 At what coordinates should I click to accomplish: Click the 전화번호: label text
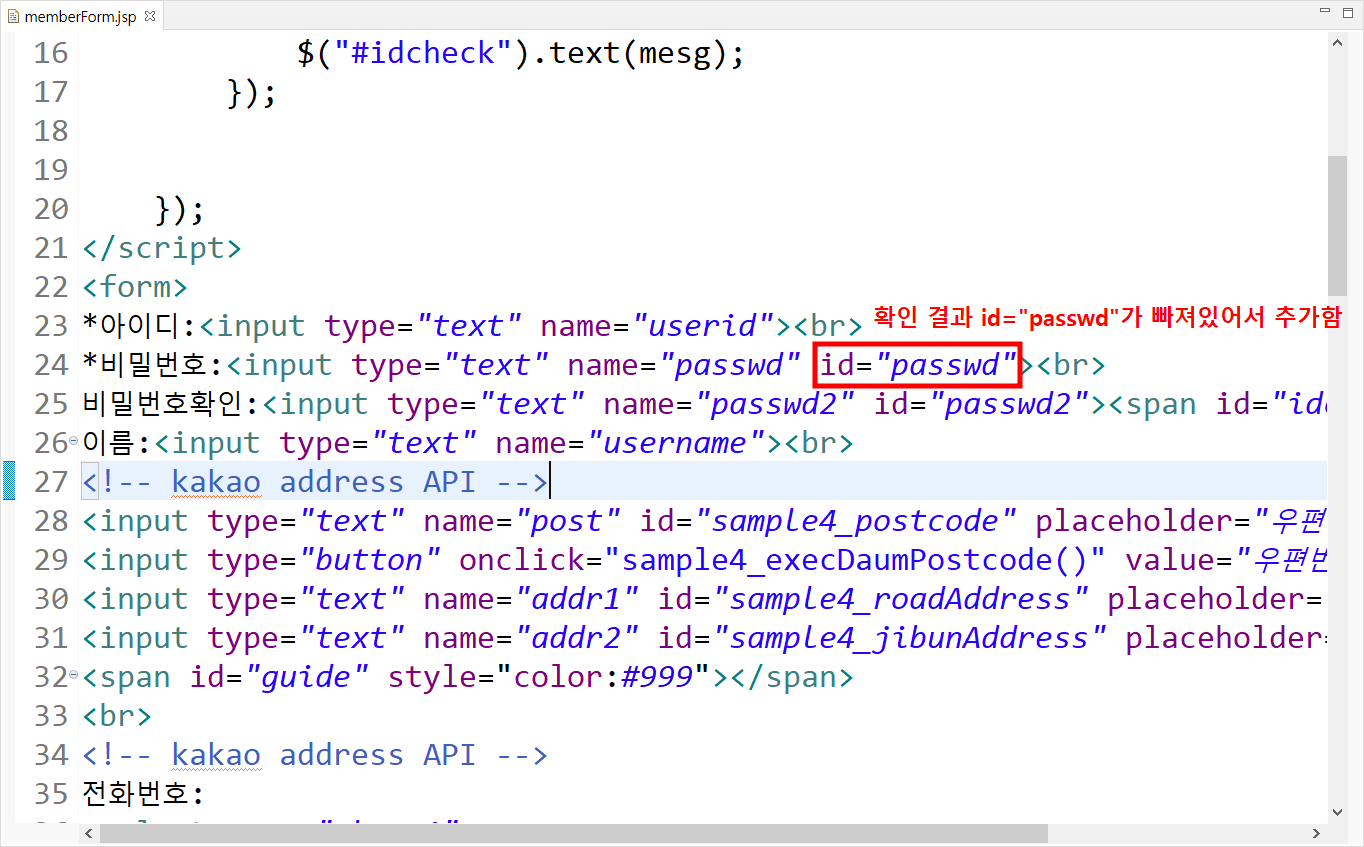143,794
